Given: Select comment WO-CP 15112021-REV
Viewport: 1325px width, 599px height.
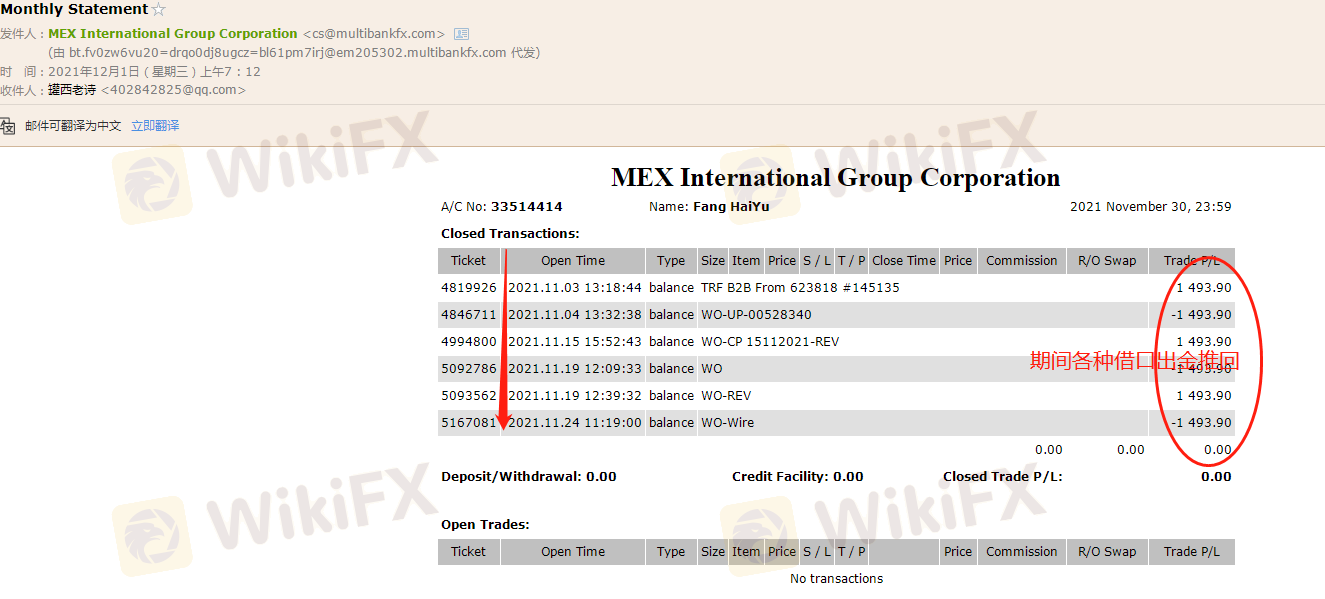Looking at the screenshot, I should click(x=770, y=342).
